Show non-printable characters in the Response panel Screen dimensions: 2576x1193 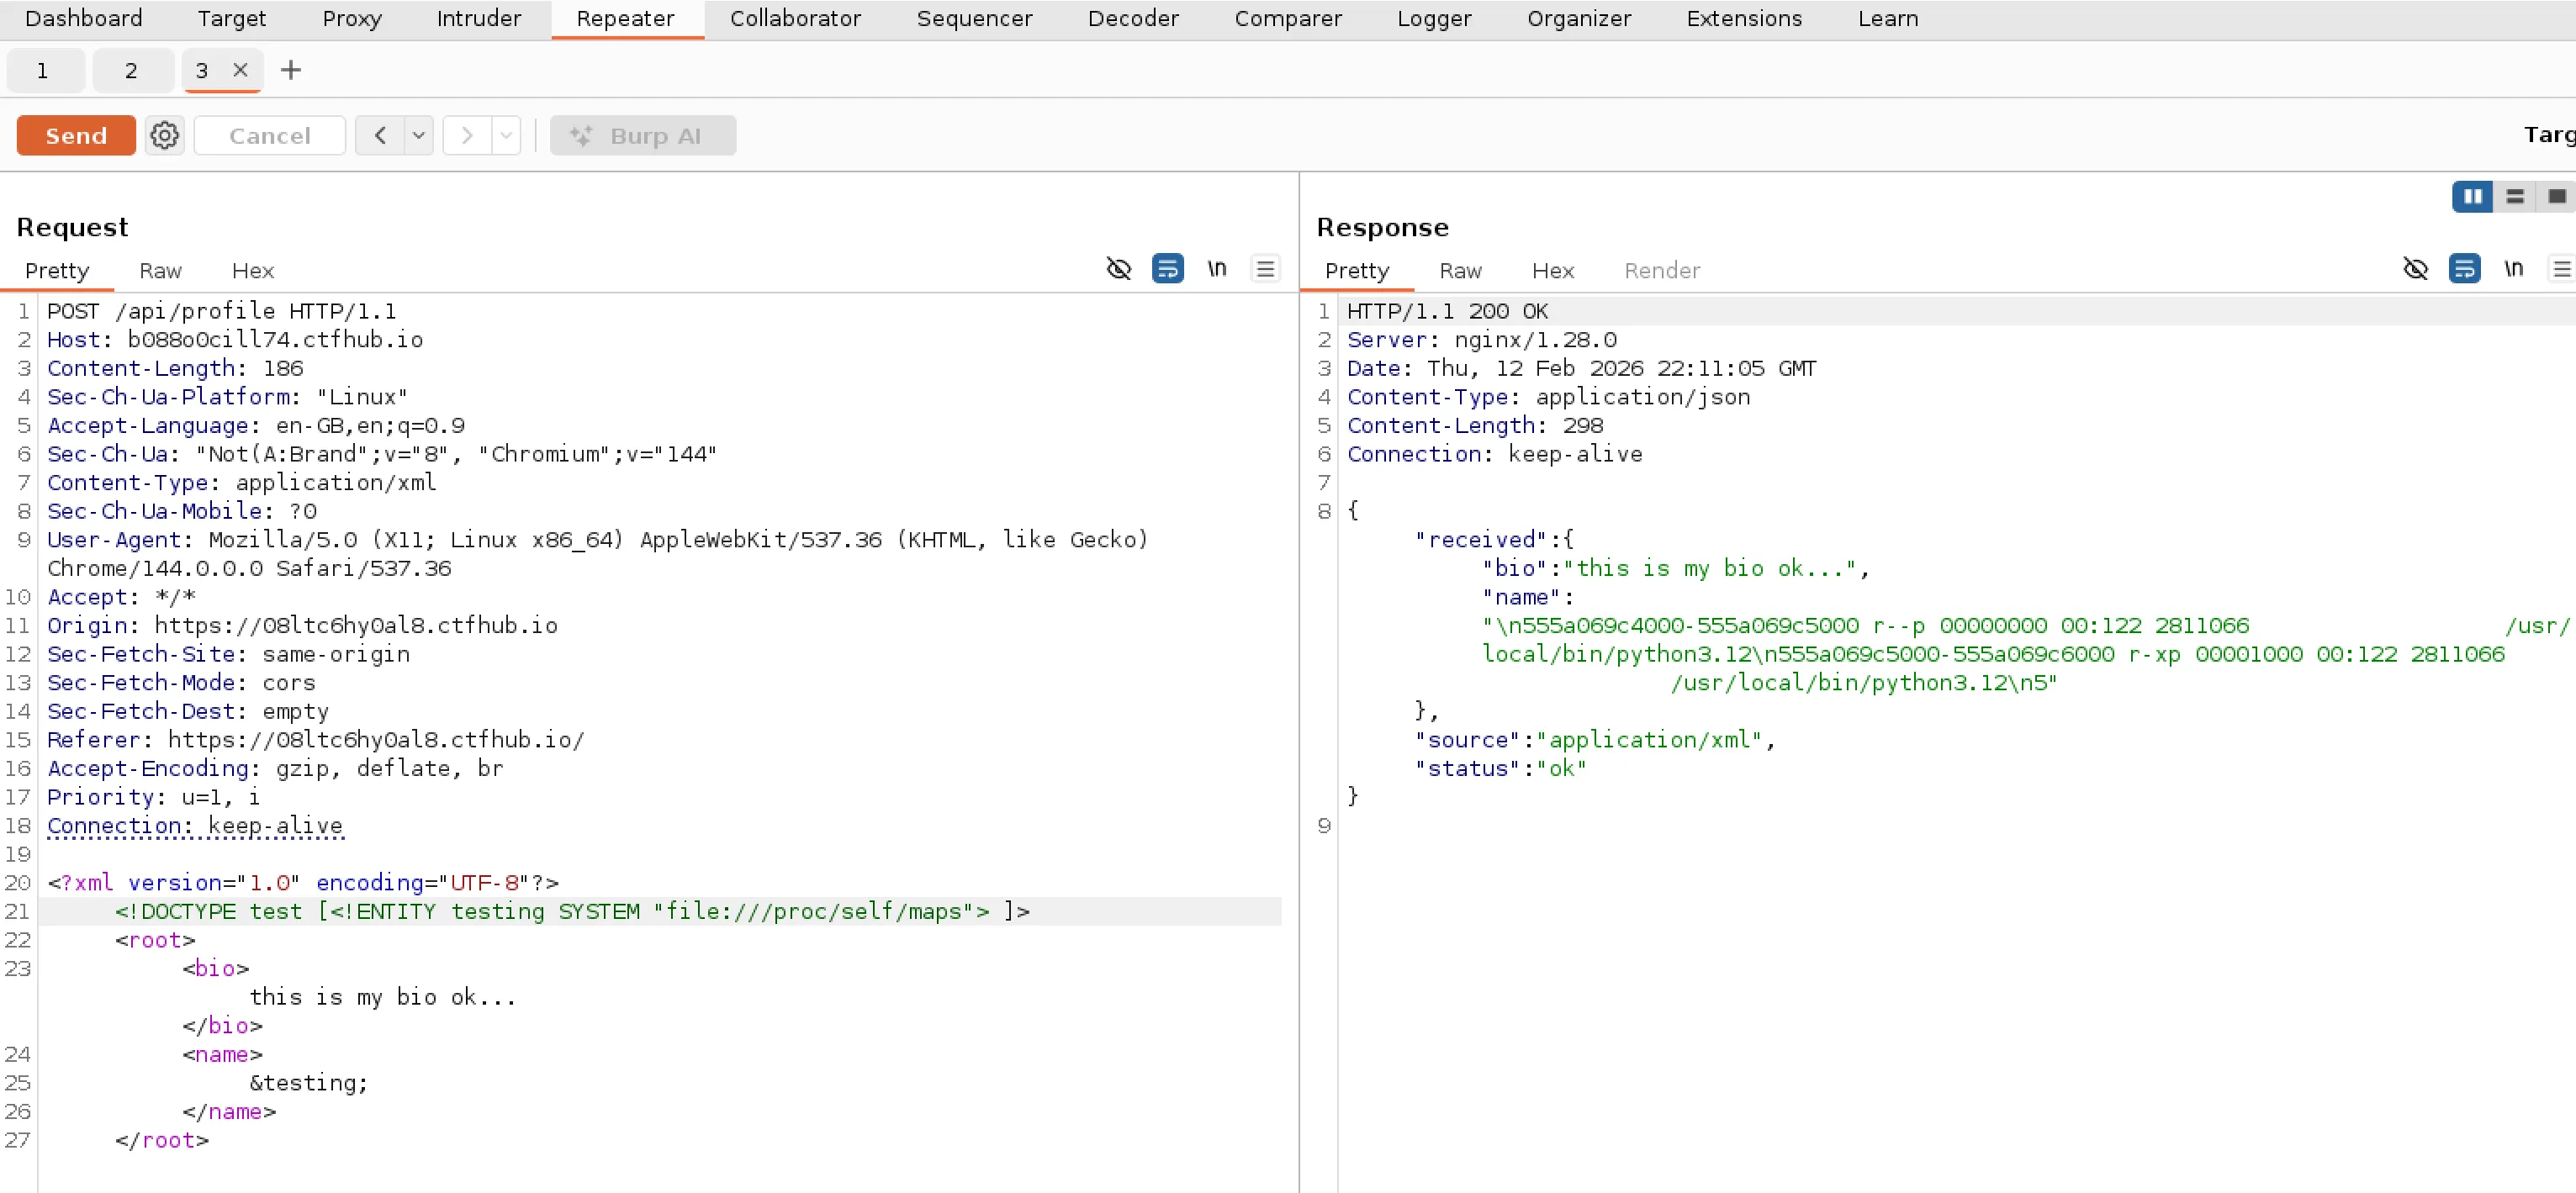(2416, 269)
